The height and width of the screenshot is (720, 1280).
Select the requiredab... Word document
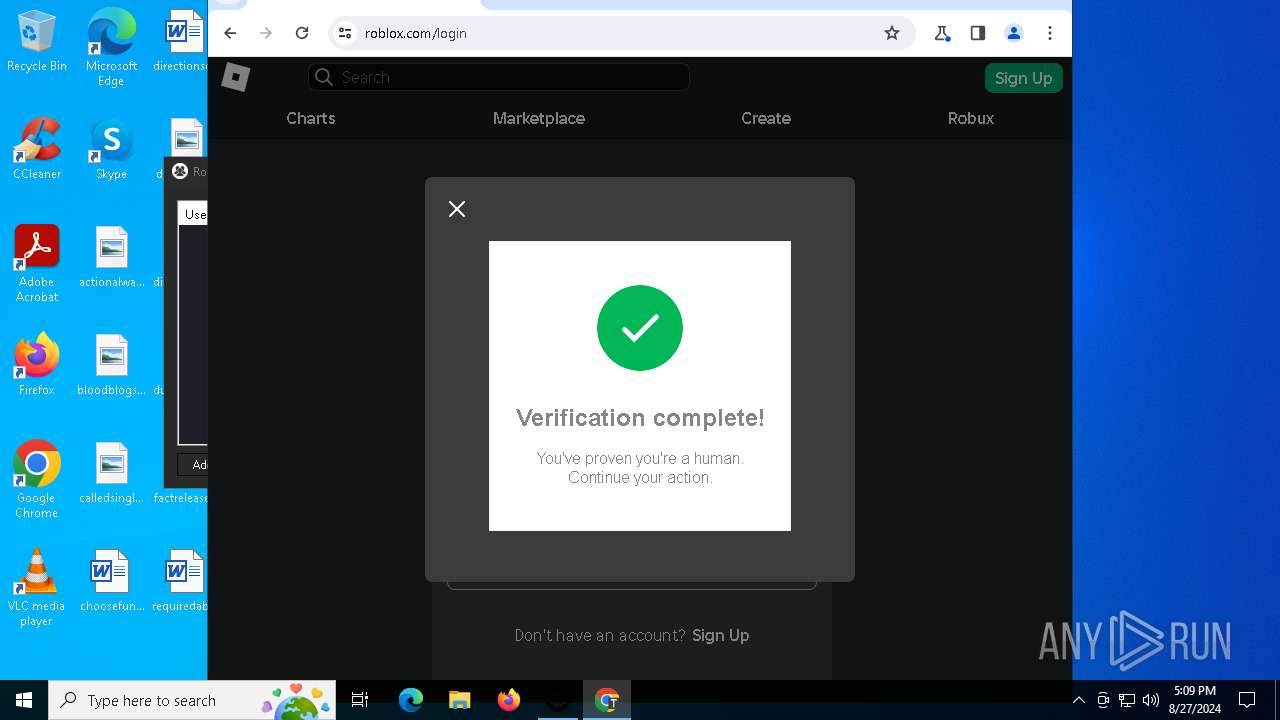(x=180, y=581)
